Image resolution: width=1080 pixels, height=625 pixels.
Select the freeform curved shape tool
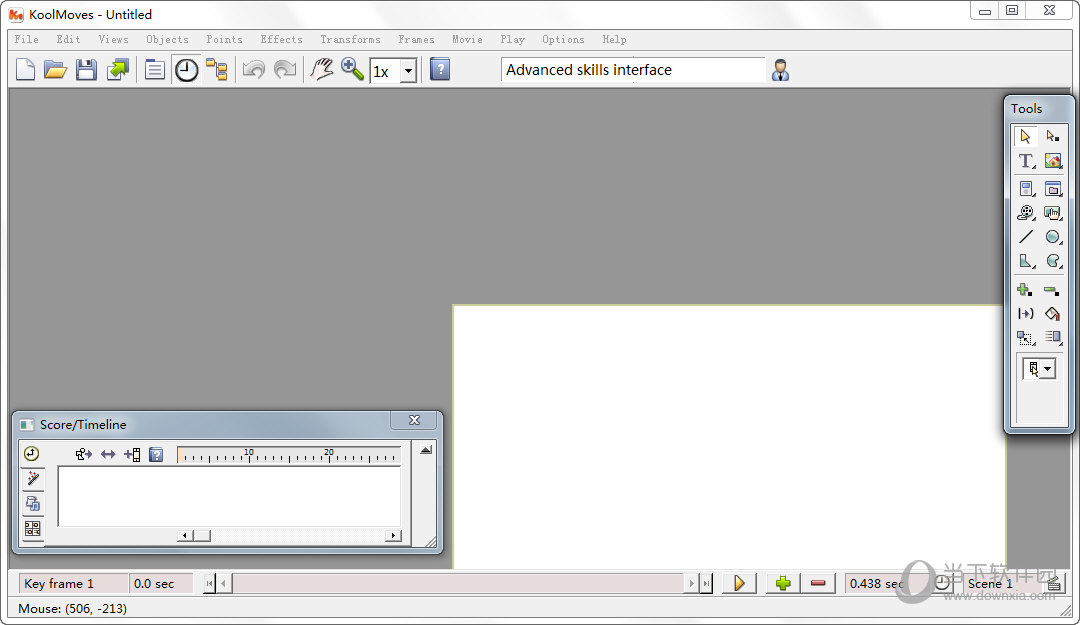(1052, 261)
